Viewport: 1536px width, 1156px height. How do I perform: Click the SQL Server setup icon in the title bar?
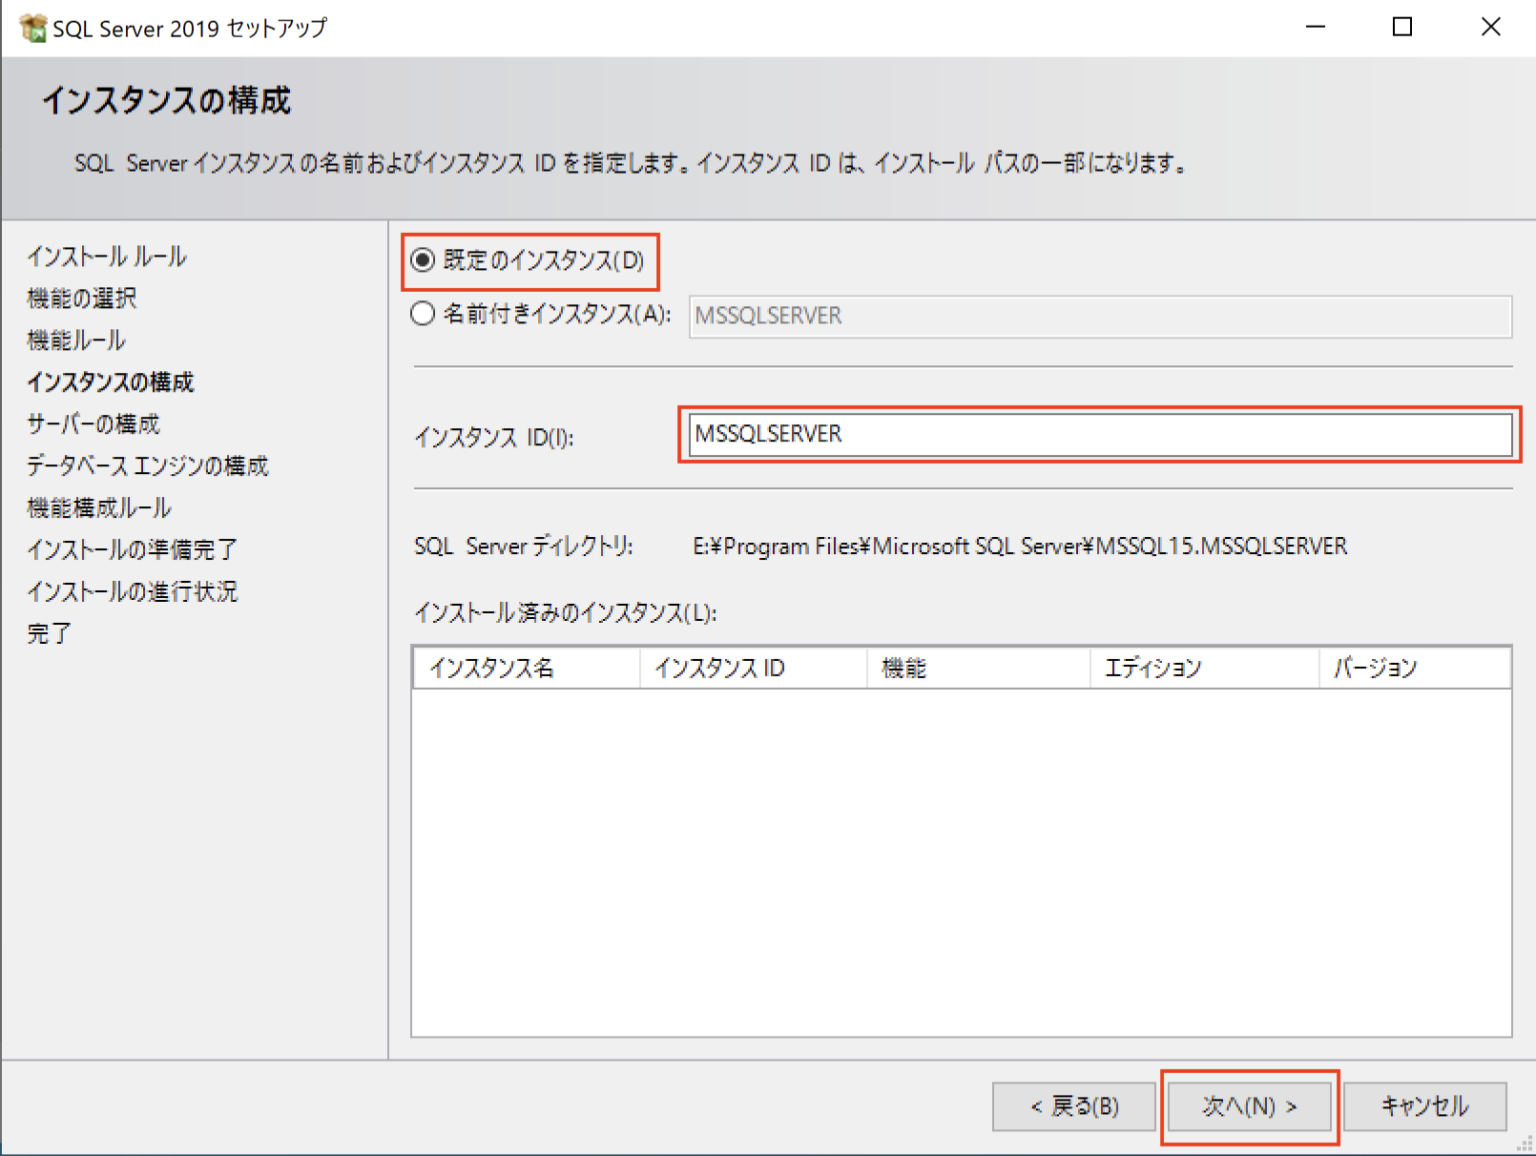point(35,27)
